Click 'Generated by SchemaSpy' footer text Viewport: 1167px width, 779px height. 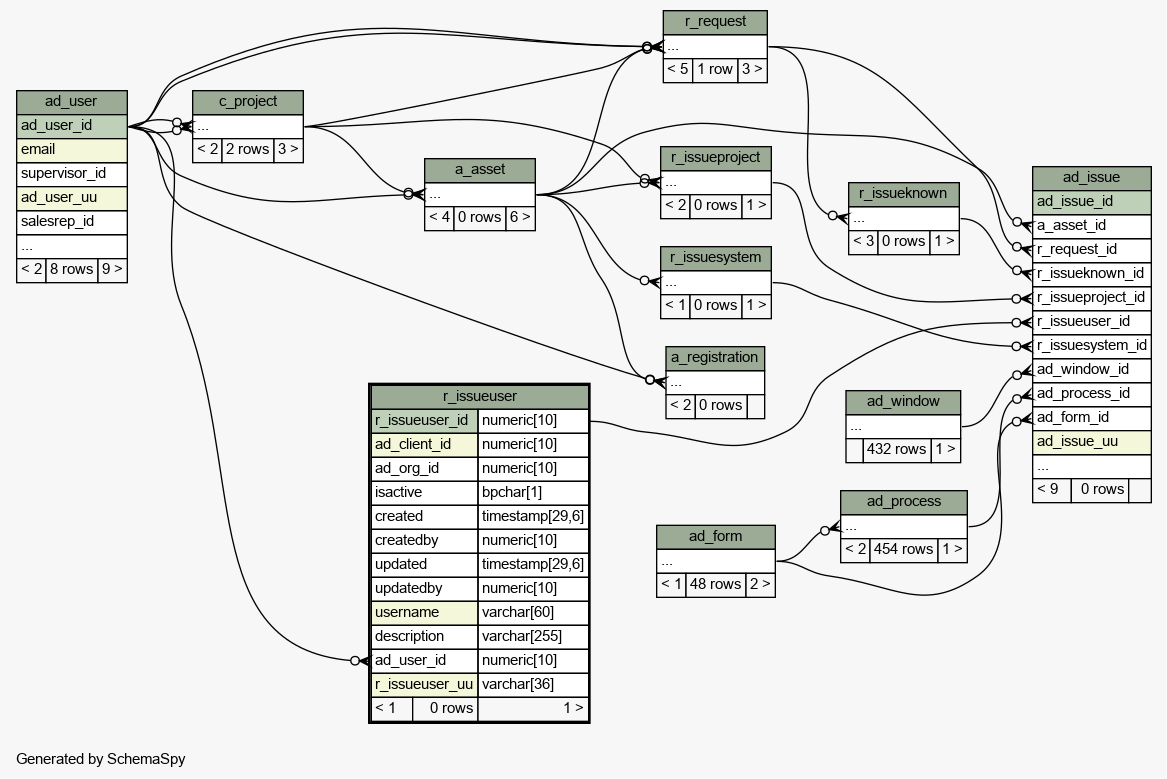coord(100,759)
